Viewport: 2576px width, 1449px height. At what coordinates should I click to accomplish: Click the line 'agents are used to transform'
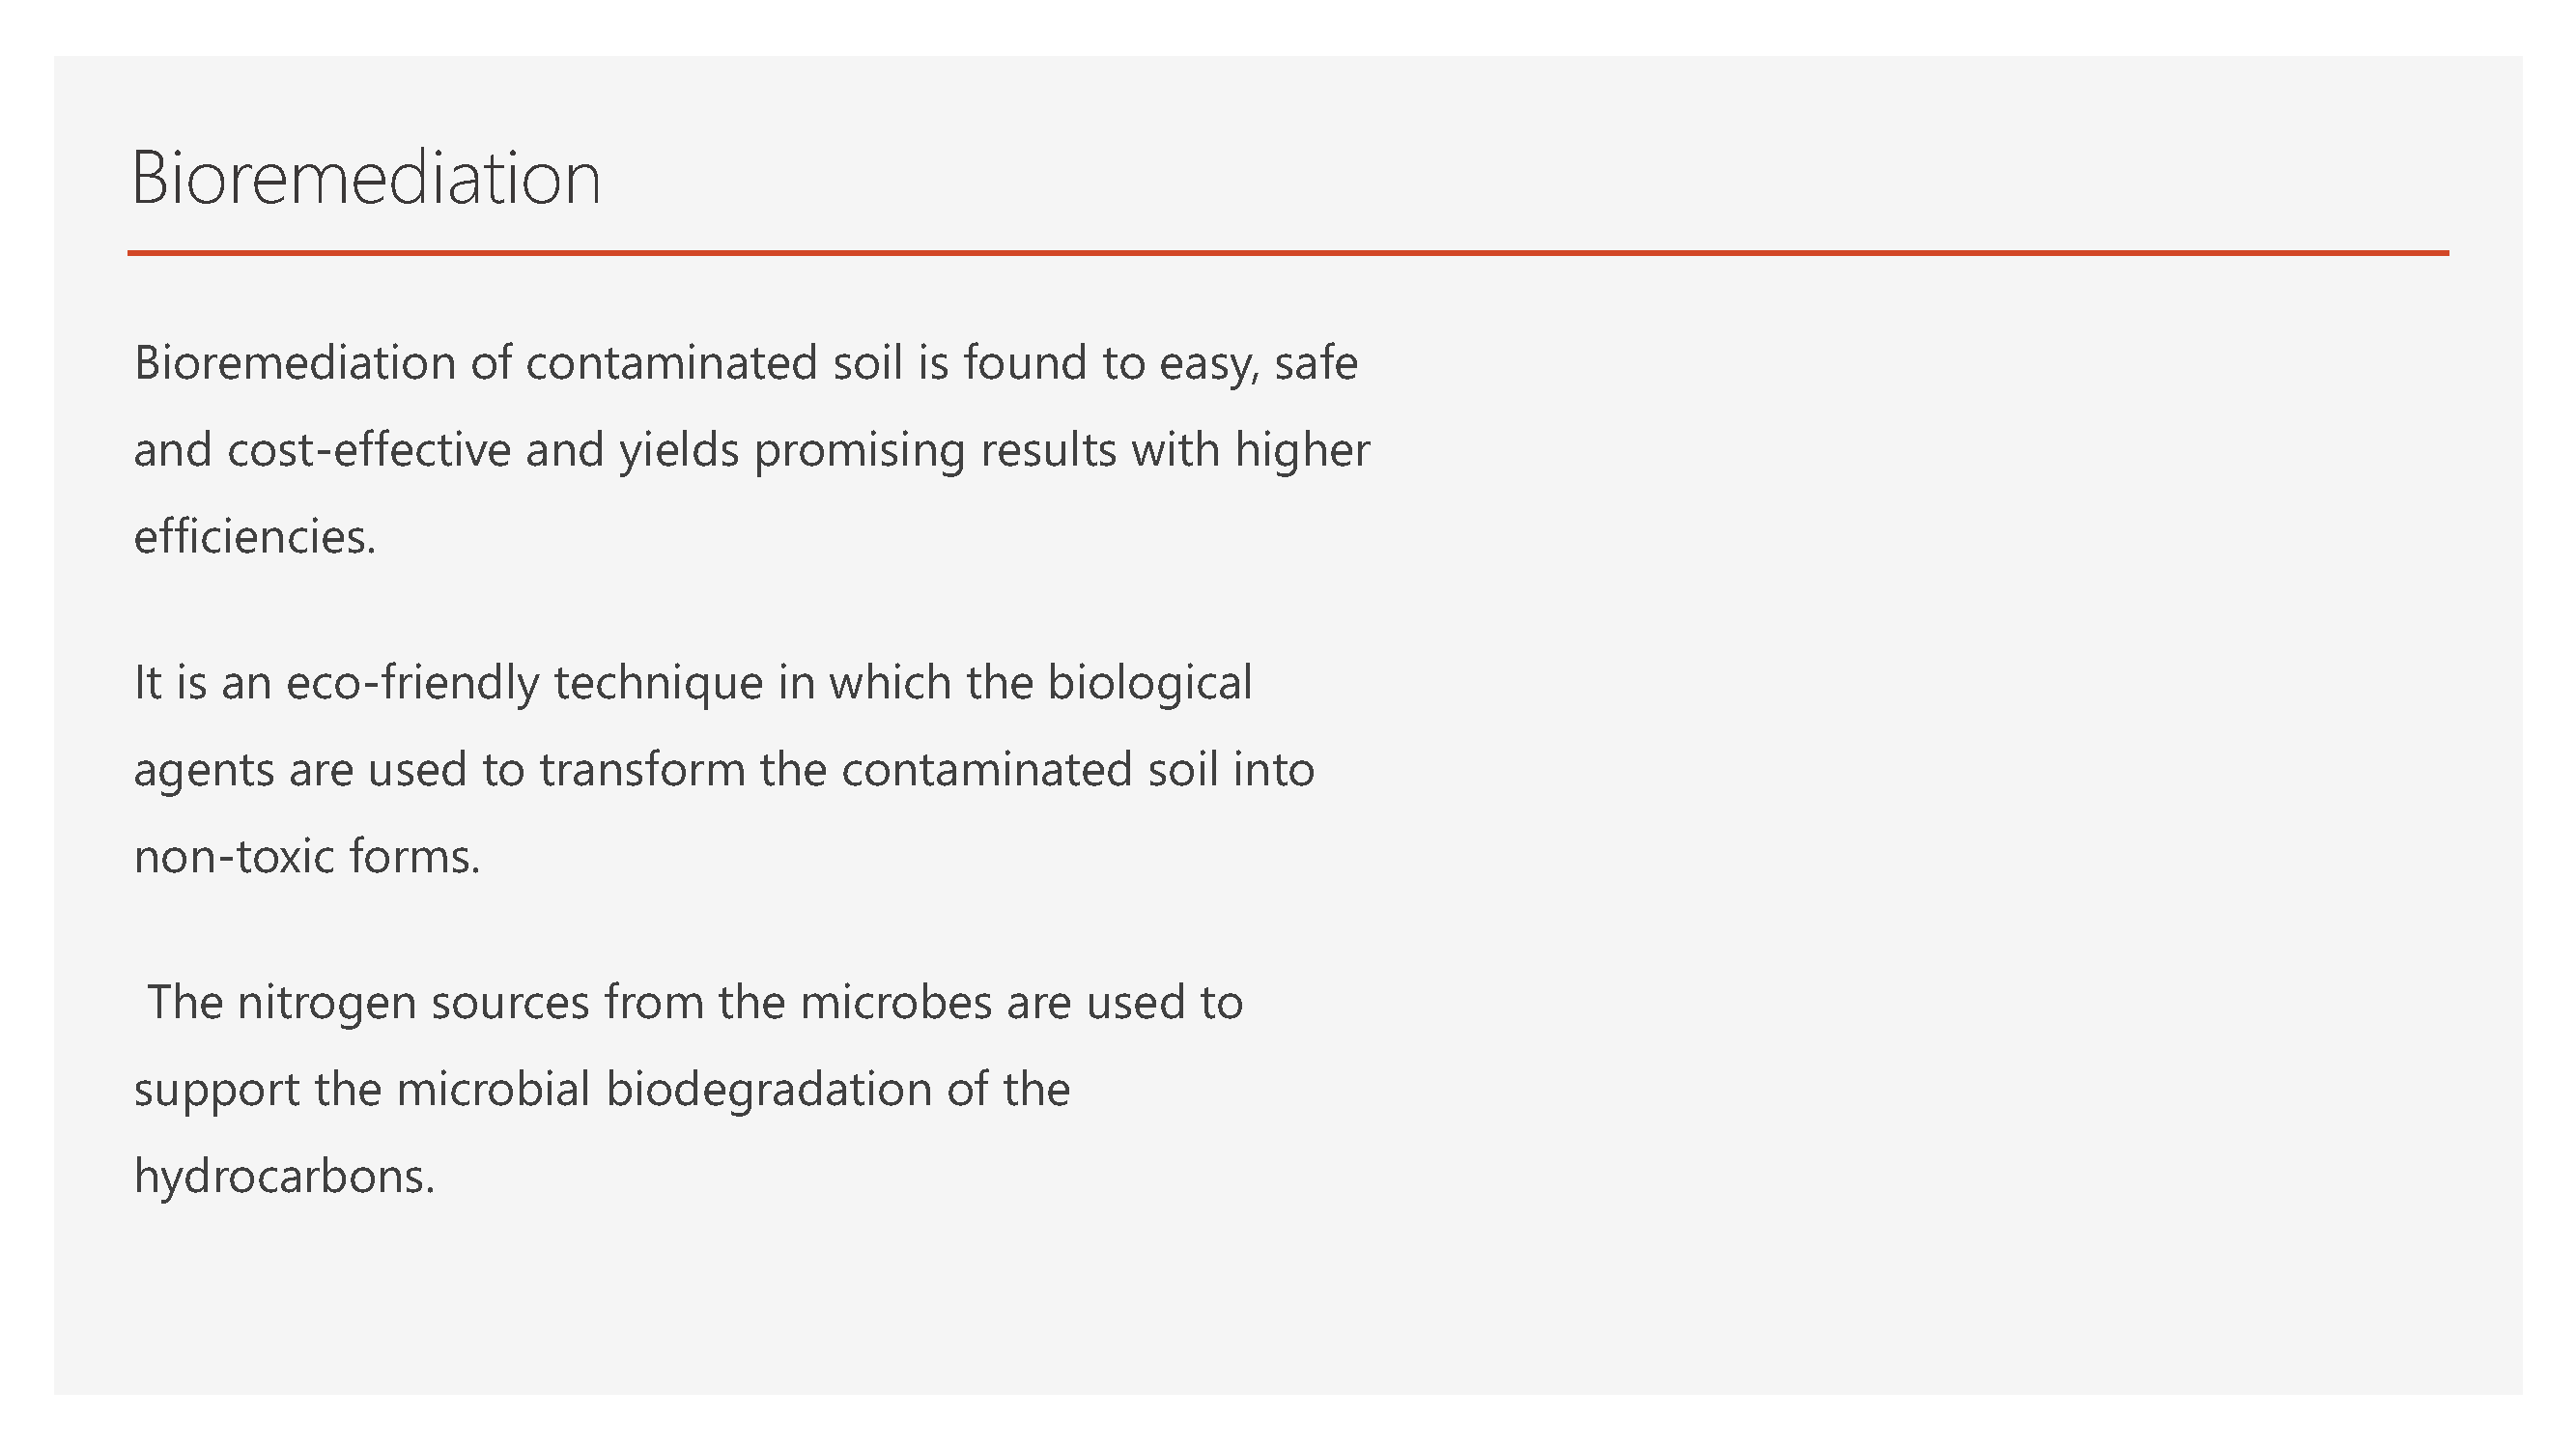pos(724,771)
